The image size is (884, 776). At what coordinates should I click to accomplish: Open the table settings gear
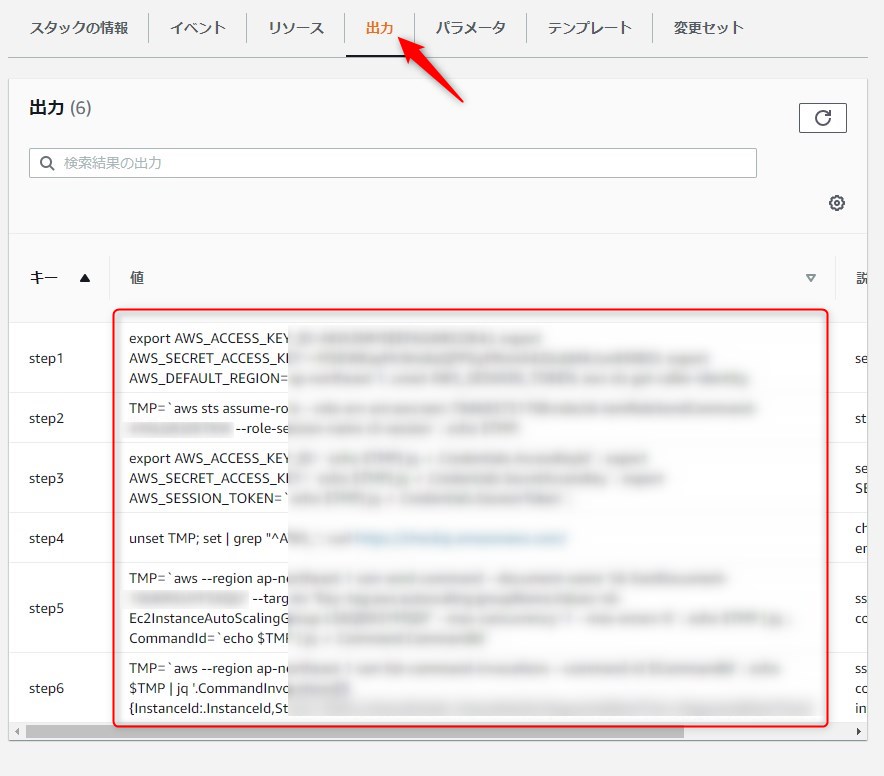click(x=837, y=203)
